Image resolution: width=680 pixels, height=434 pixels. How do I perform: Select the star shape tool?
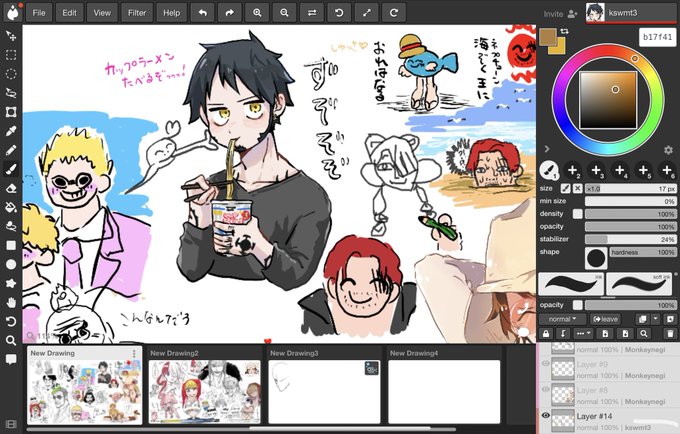tap(11, 283)
